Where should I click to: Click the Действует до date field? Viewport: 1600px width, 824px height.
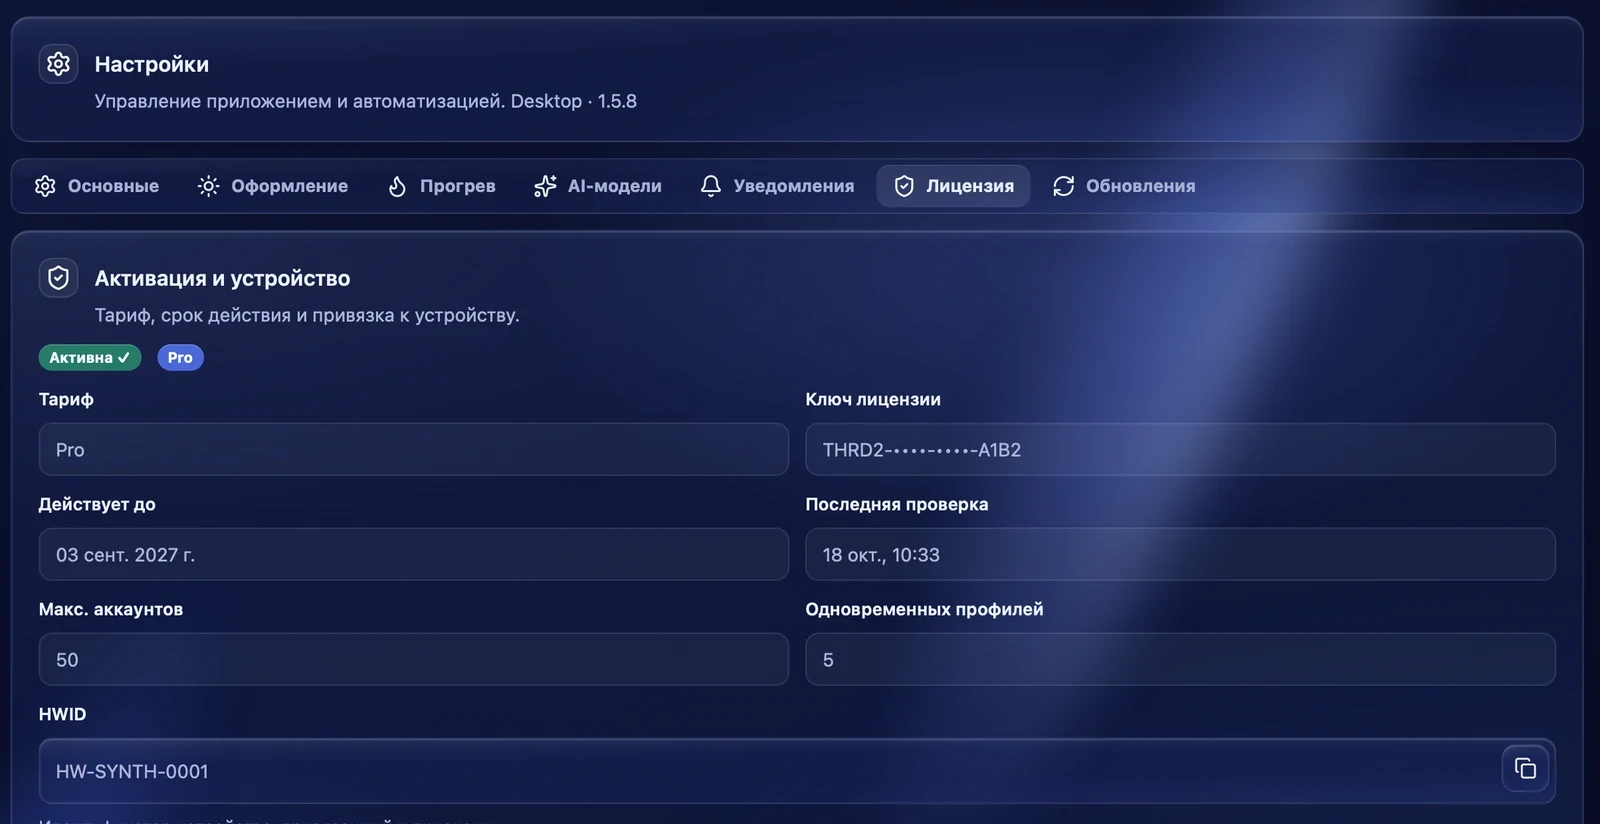tap(414, 555)
